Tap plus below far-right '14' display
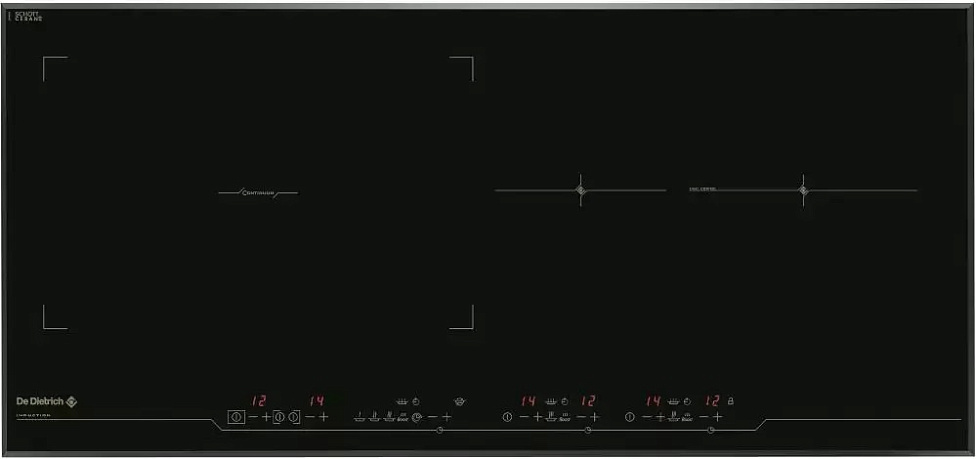976x459 pixels. (x=660, y=417)
